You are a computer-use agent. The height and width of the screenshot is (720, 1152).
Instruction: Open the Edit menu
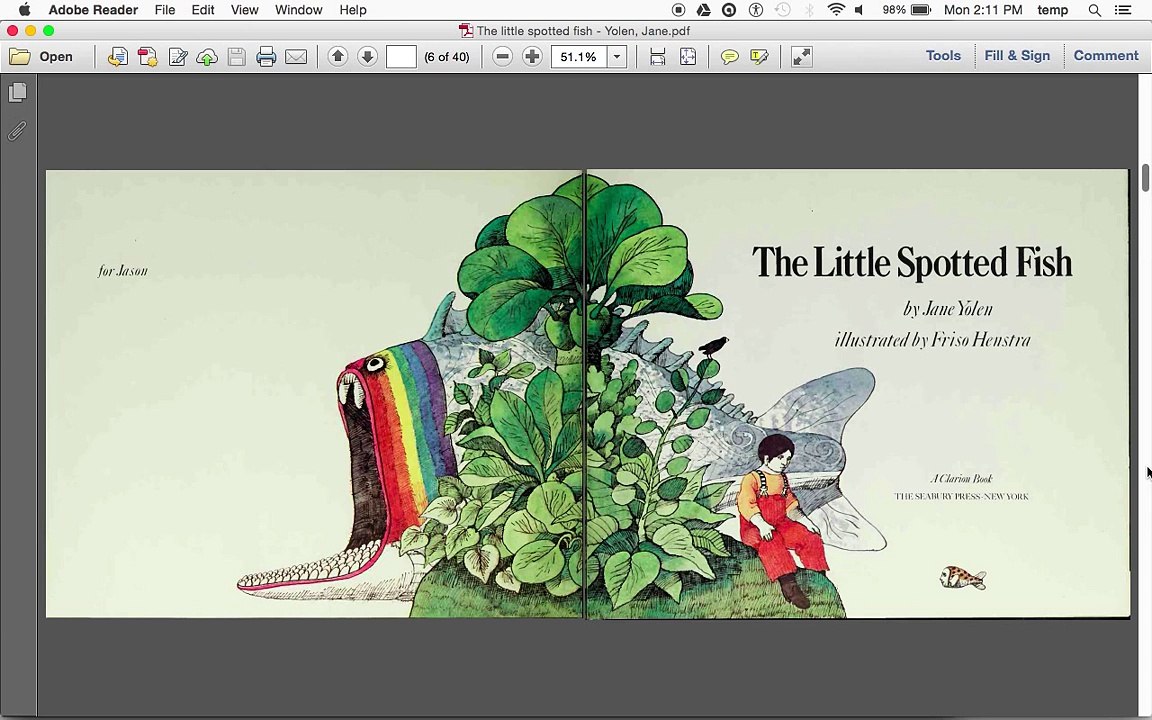tap(203, 10)
